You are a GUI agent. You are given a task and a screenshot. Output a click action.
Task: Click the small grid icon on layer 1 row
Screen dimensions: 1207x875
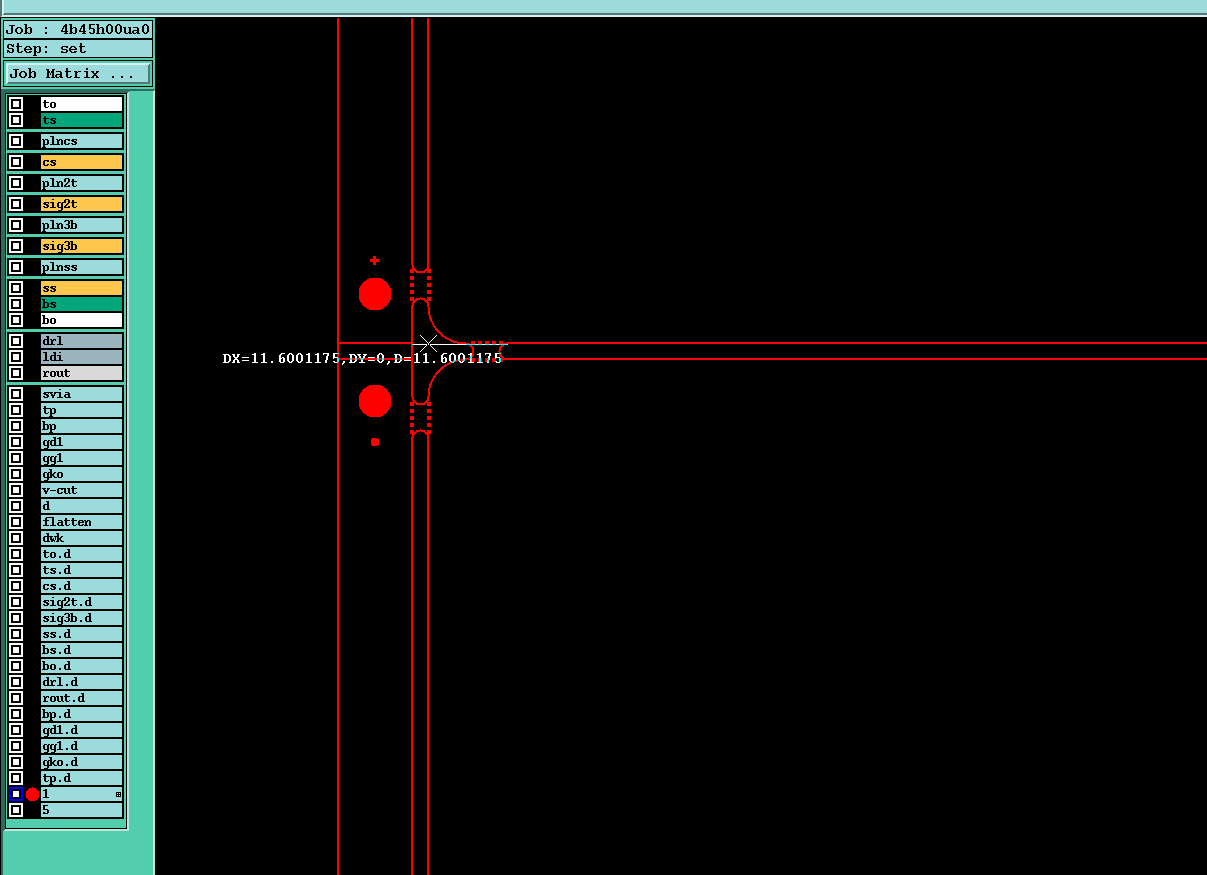click(x=118, y=794)
